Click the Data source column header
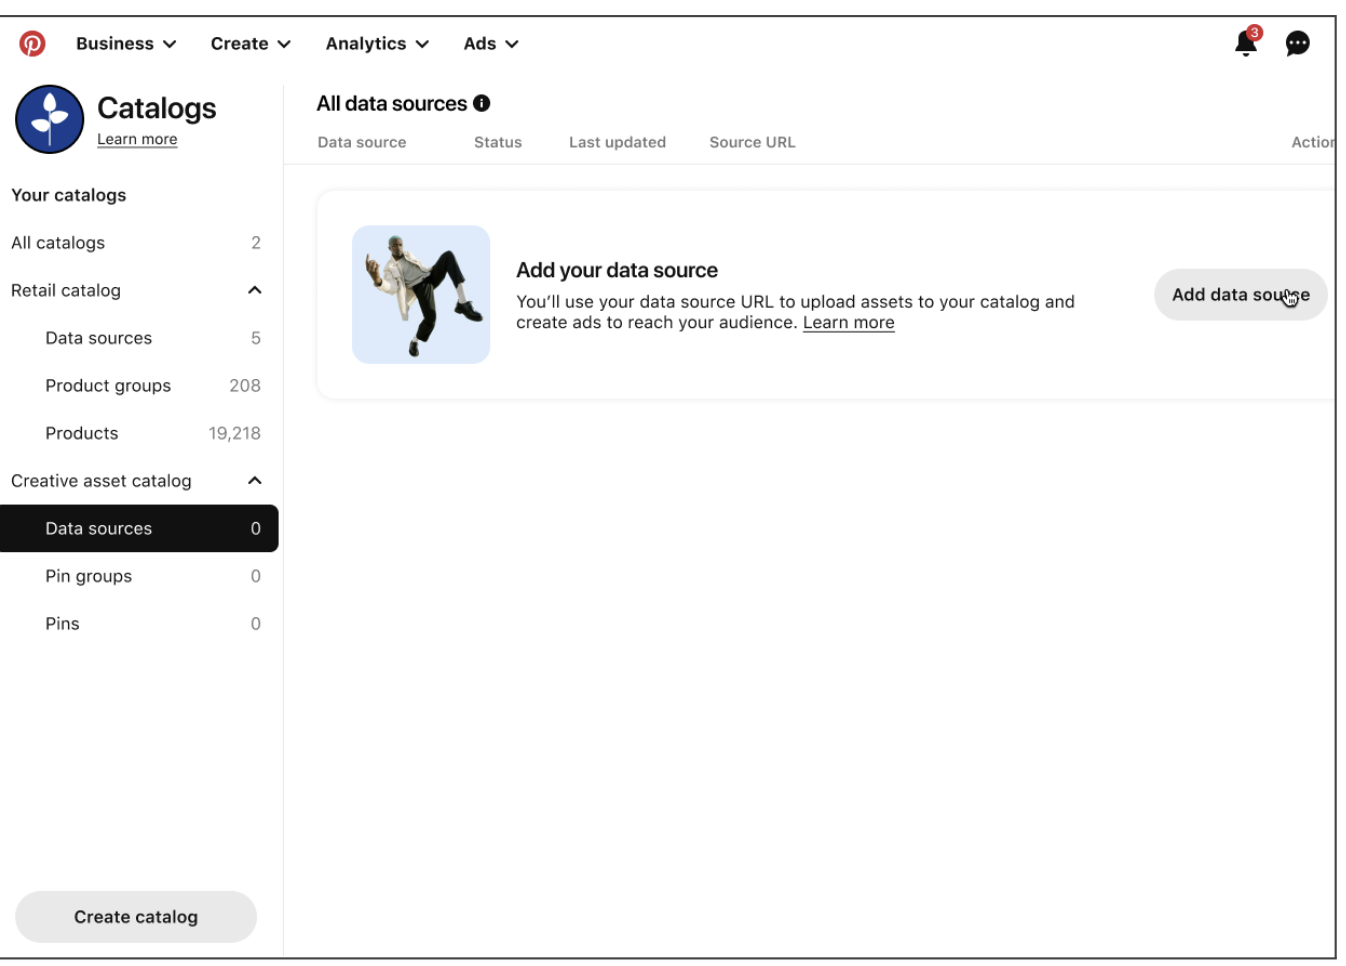Viewport: 1346px width, 966px height. (362, 142)
